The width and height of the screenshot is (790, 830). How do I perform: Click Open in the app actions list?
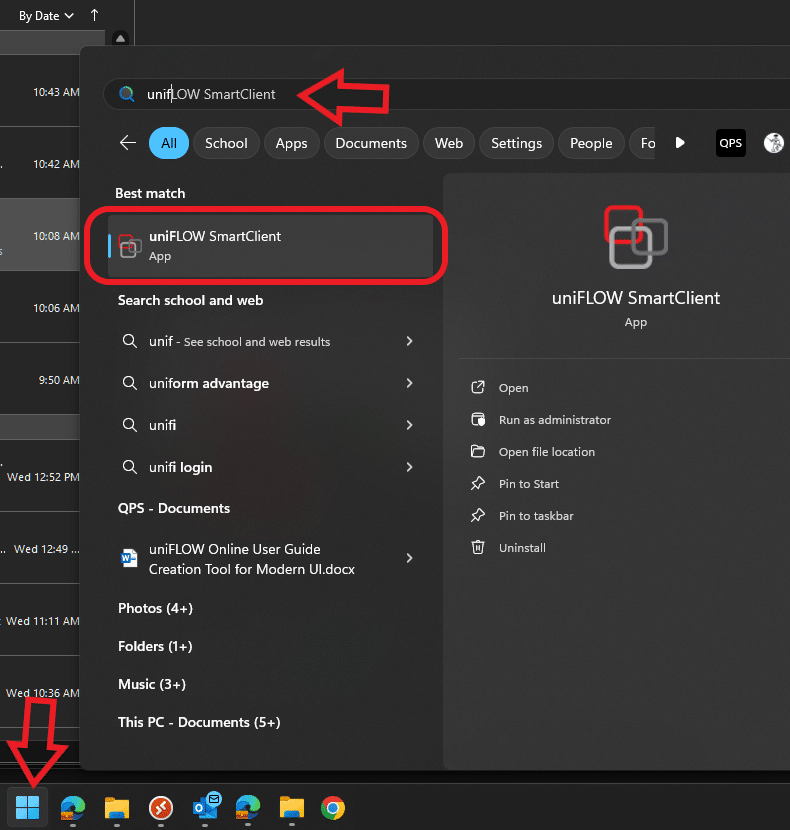(513, 388)
